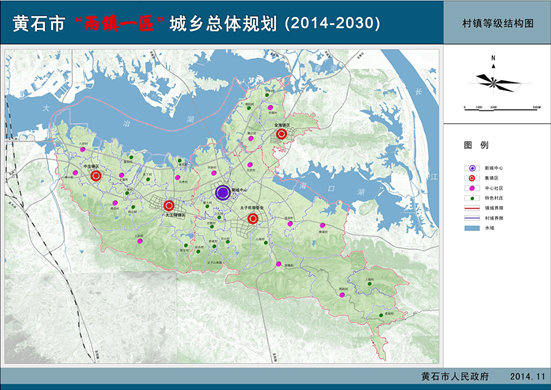
Task: Click the green 特色村庄 legend dot
Action: [x=472, y=198]
